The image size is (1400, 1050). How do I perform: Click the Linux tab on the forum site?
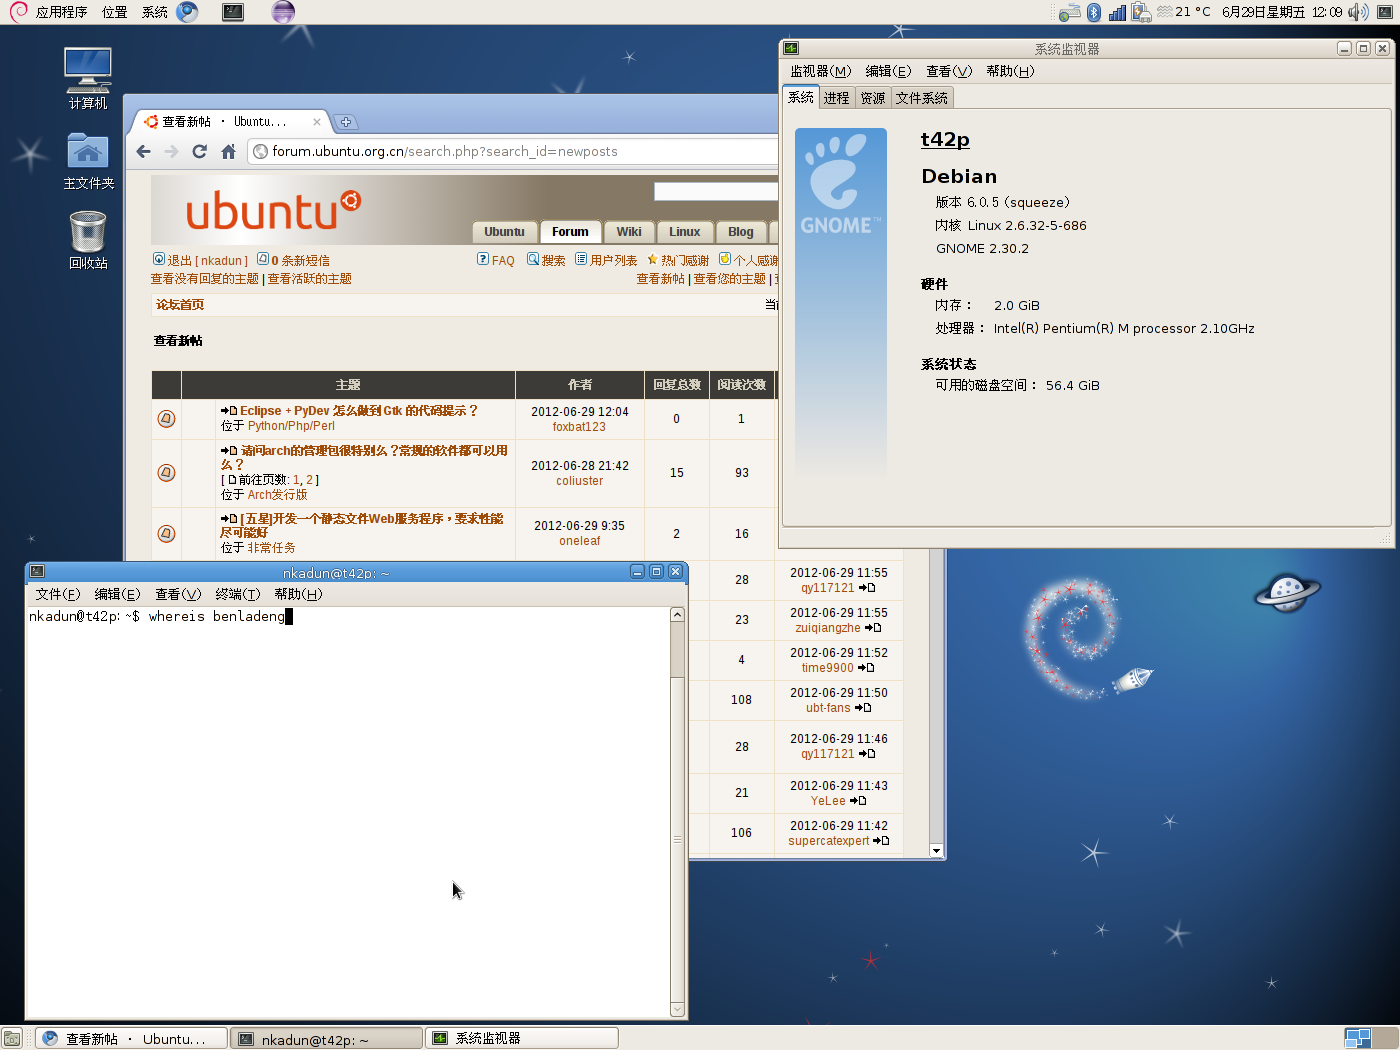(x=685, y=232)
